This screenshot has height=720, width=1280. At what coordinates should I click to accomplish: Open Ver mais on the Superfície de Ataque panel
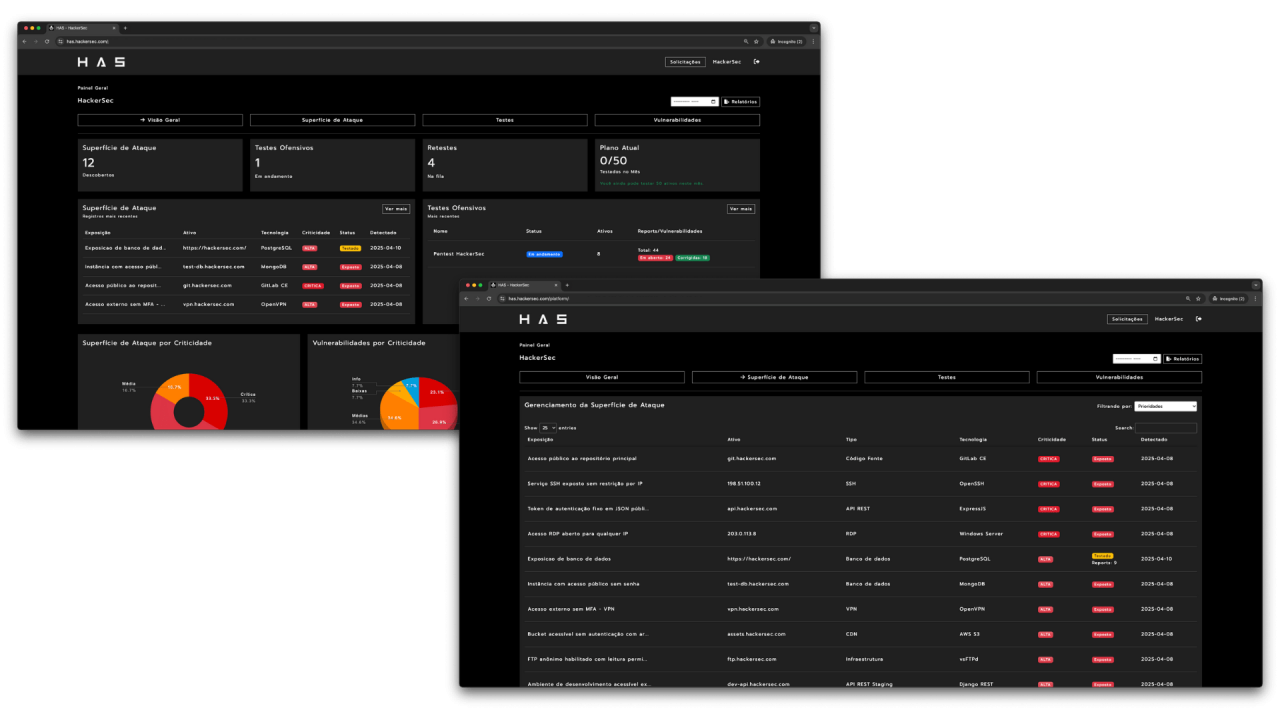(x=395, y=208)
